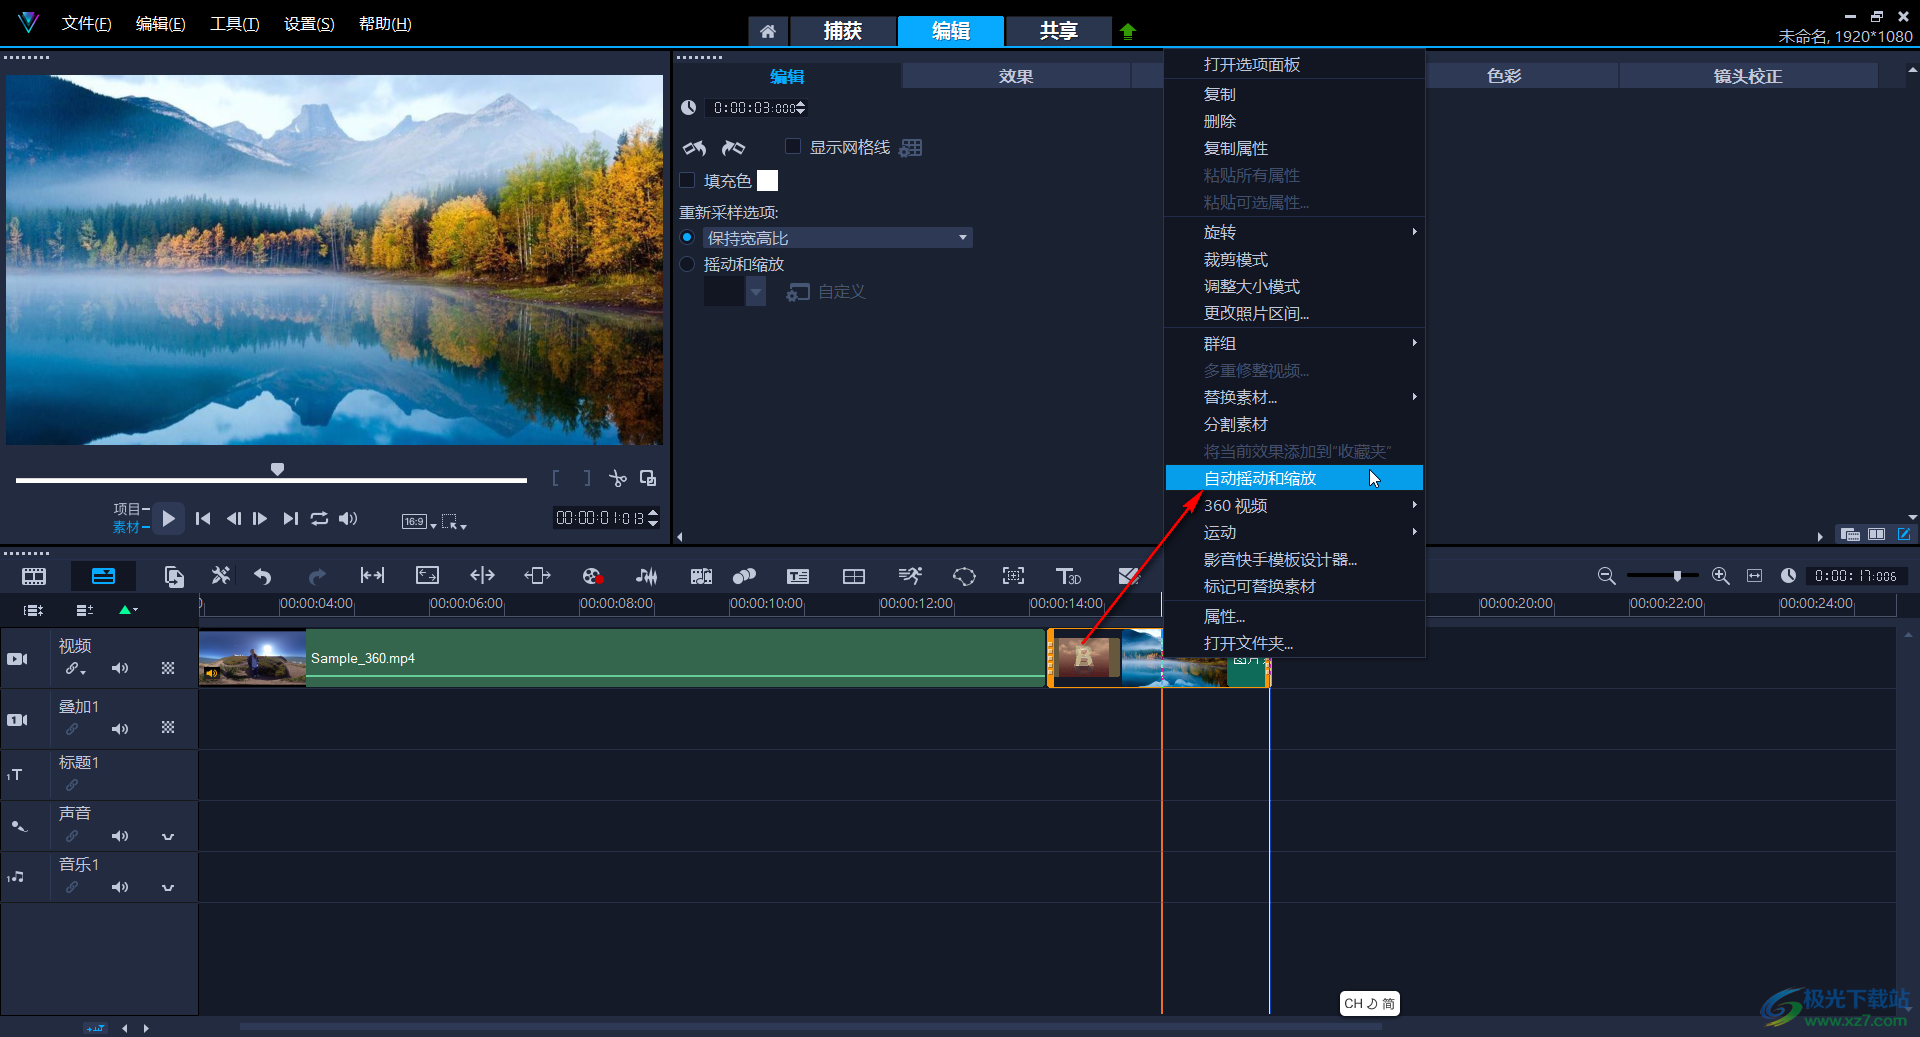Screen dimensions: 1920x1037
Task: Click the timeline zoom slider
Action: point(1661,575)
